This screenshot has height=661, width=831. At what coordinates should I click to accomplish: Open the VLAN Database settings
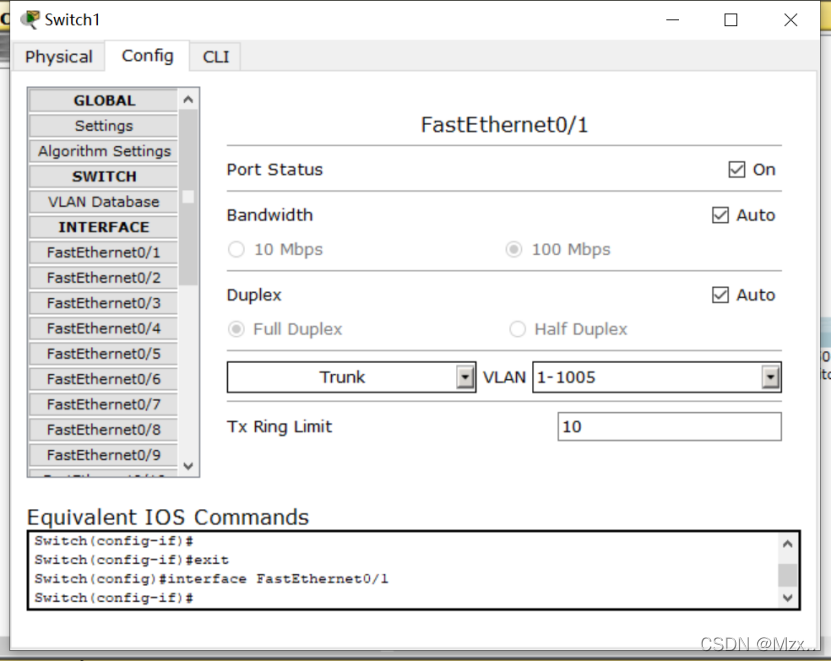pos(103,202)
